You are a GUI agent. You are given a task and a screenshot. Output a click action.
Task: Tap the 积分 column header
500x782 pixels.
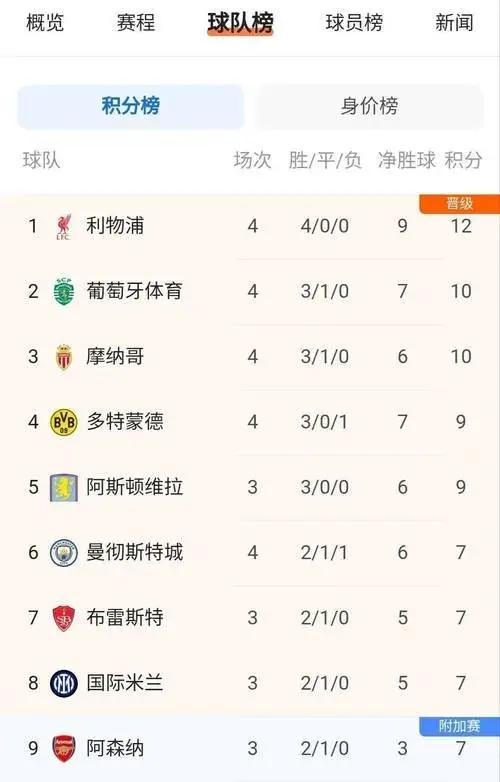(x=463, y=161)
